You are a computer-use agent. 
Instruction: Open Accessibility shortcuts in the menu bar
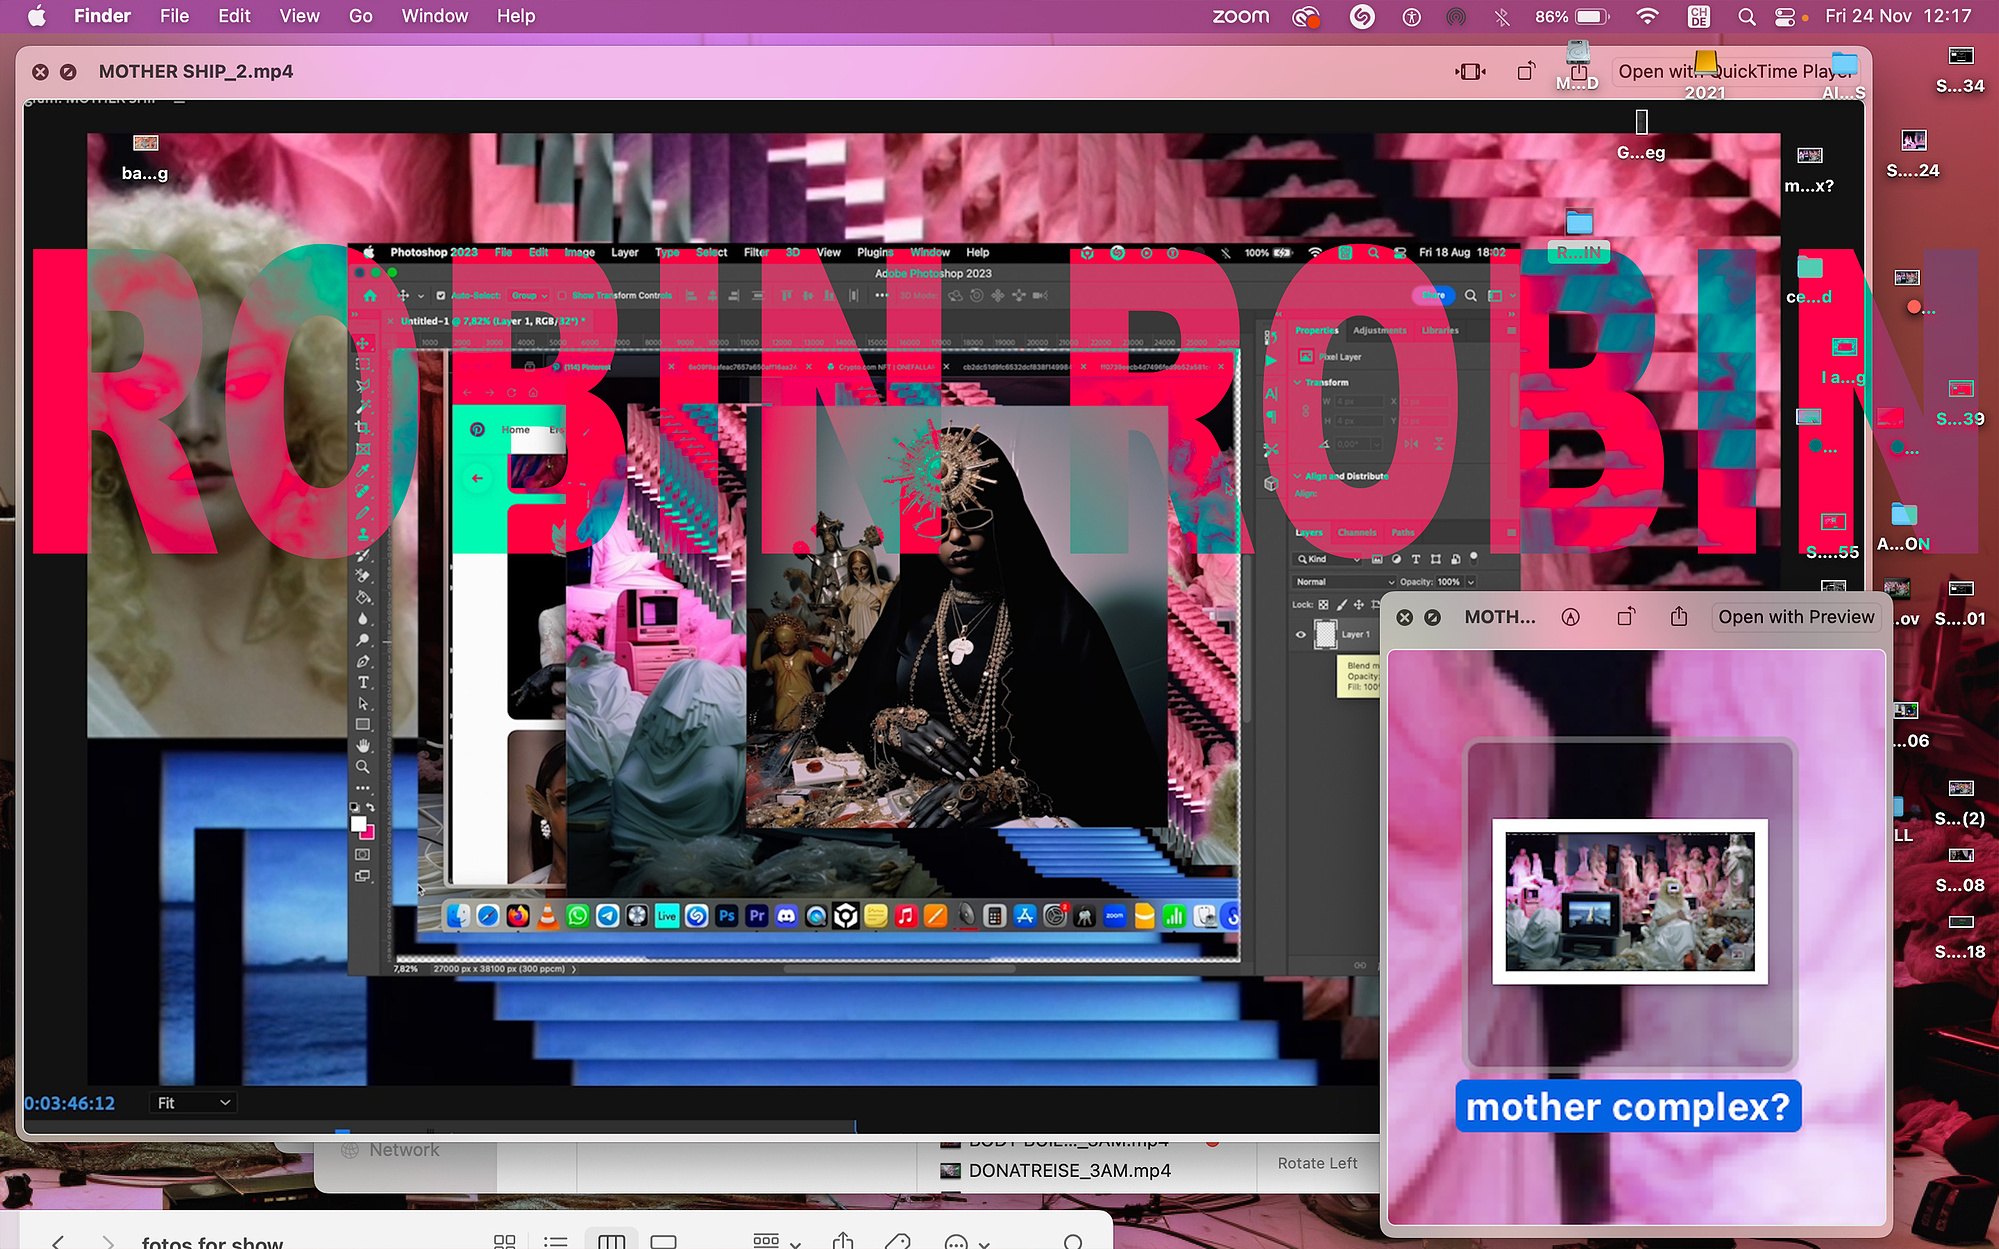point(1411,16)
